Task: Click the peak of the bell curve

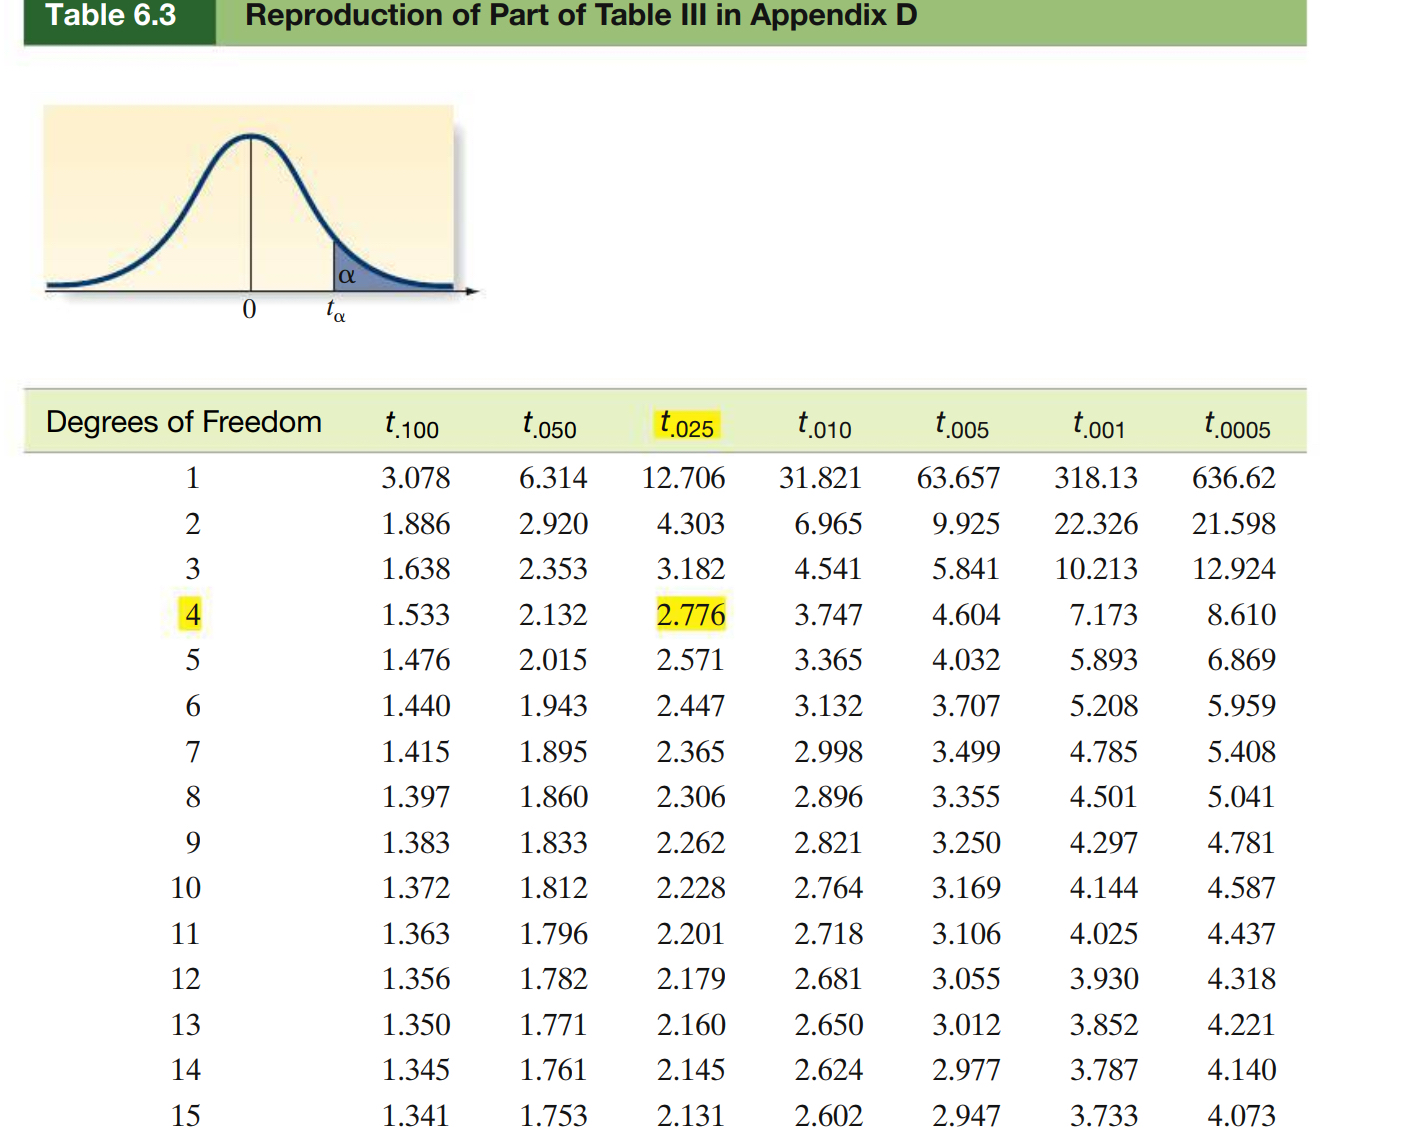Action: click(250, 136)
